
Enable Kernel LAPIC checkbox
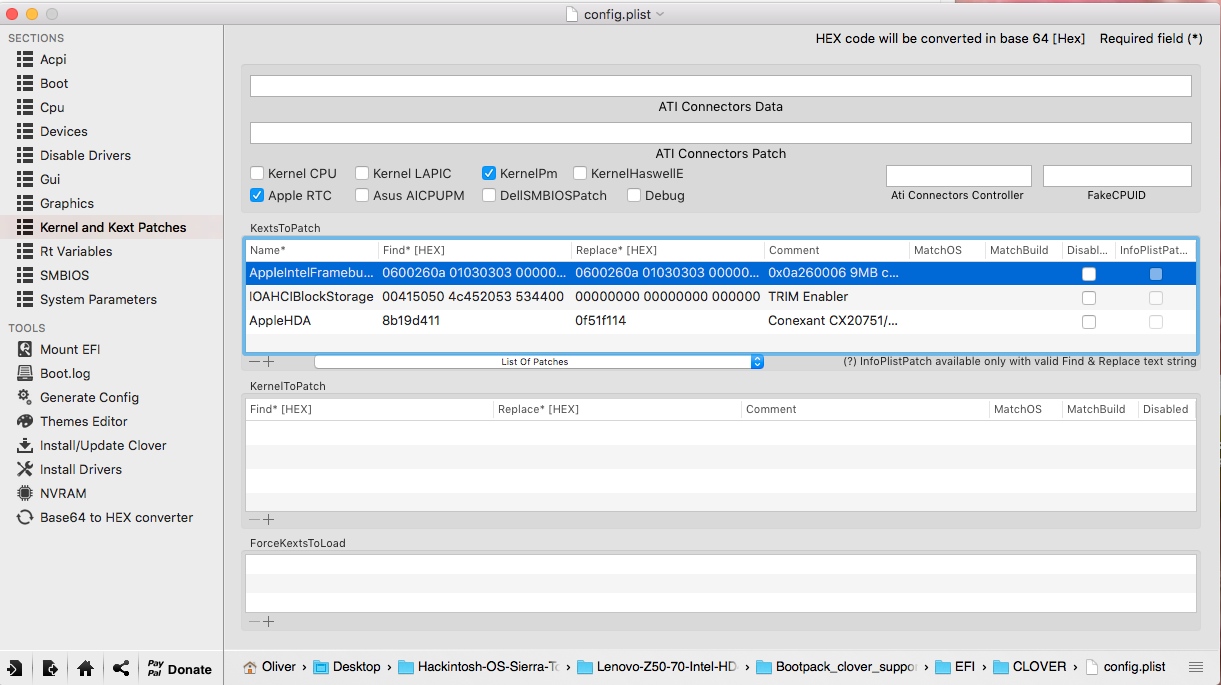tap(362, 173)
